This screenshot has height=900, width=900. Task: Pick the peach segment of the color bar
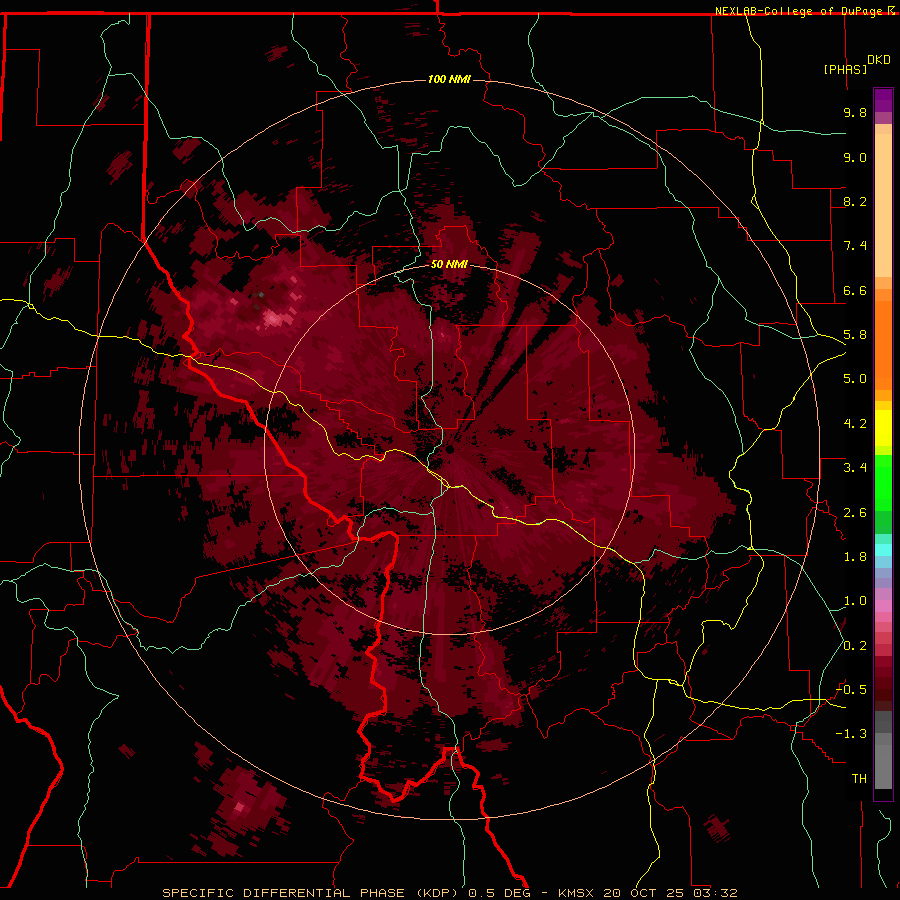[883, 205]
